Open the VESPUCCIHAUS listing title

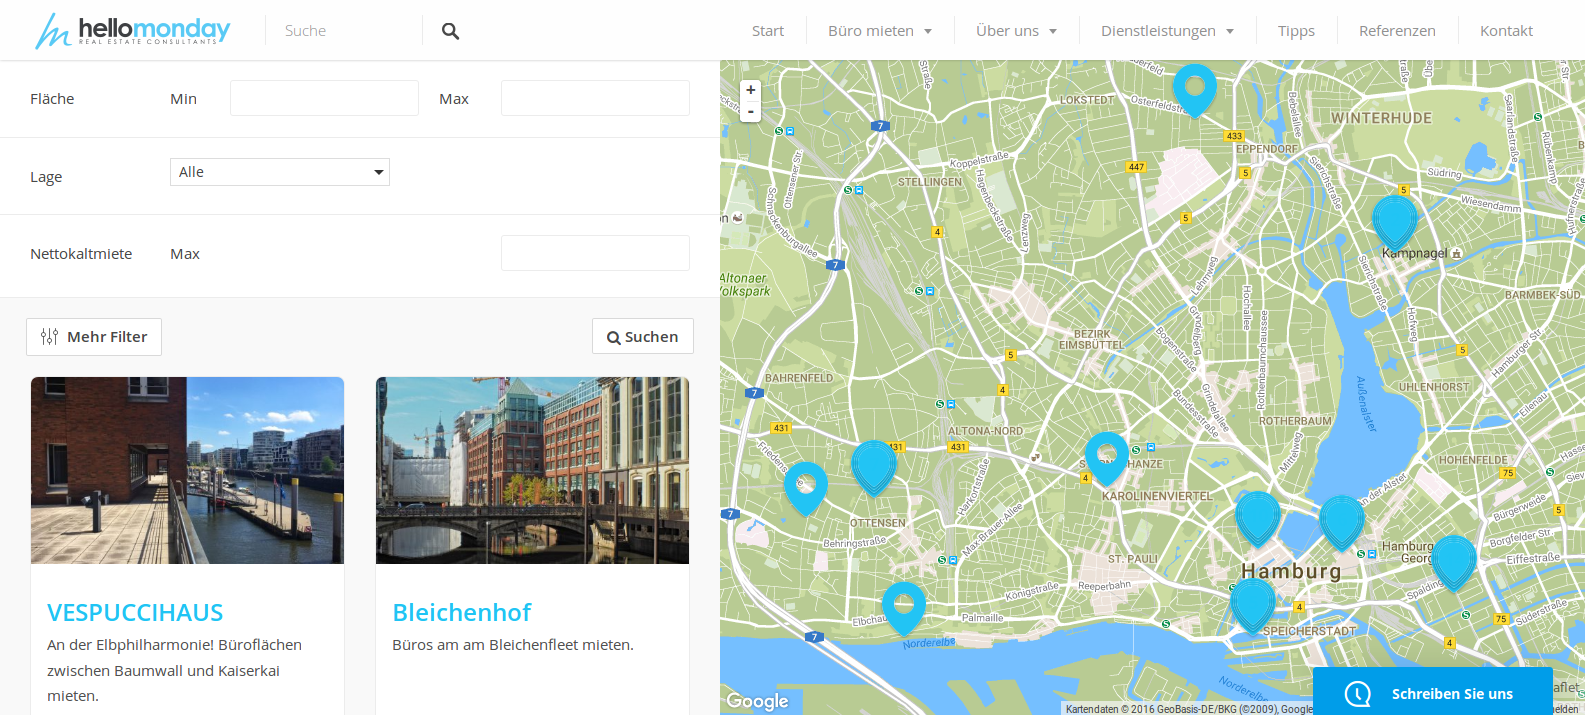tap(135, 612)
